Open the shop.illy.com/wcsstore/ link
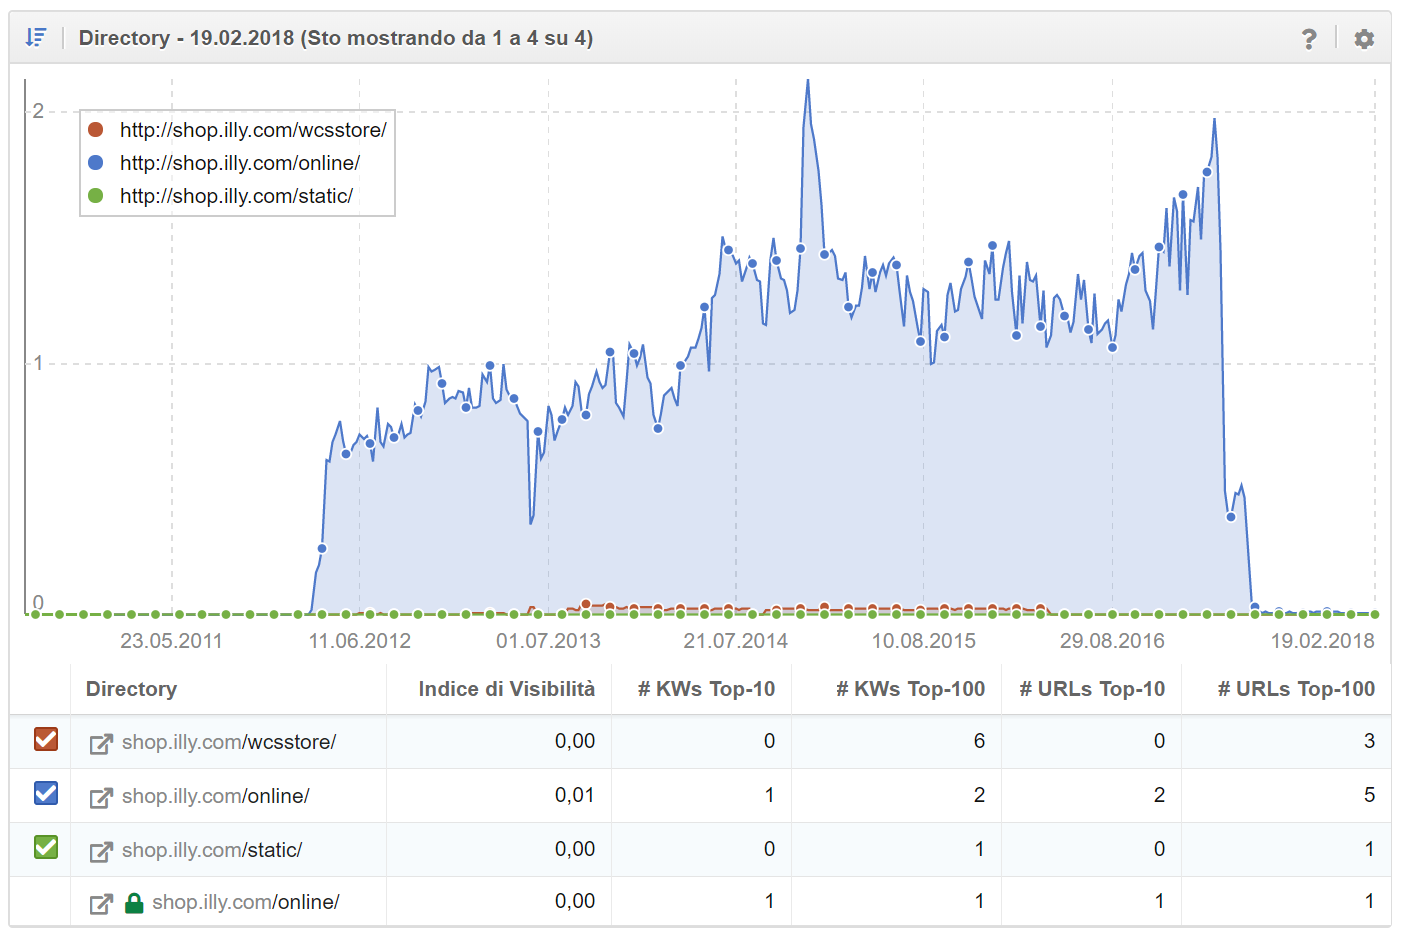The height and width of the screenshot is (937, 1404). [x=229, y=742]
